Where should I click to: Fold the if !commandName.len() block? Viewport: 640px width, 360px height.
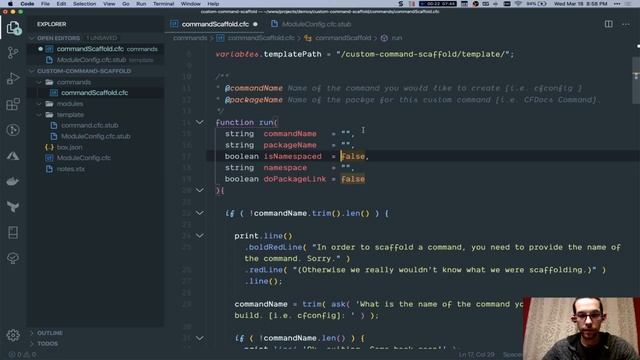(x=200, y=338)
